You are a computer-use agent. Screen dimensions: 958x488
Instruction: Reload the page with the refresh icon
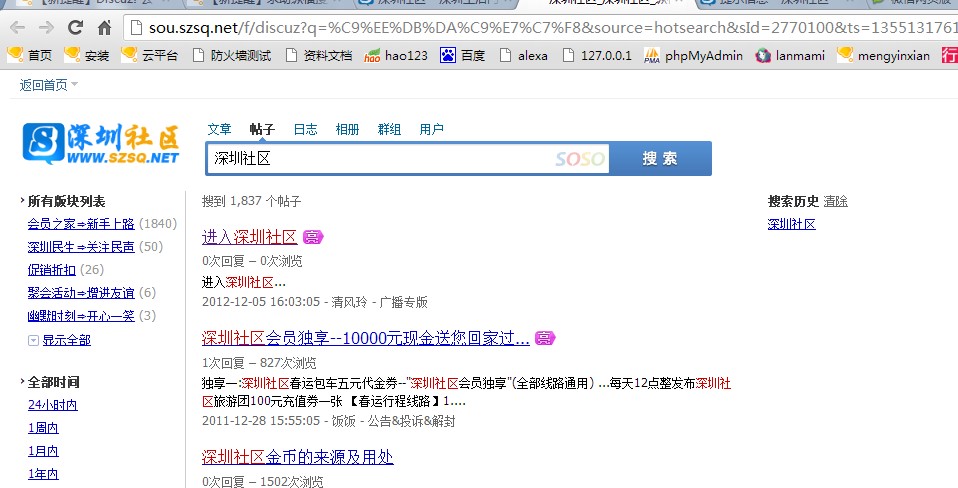75,27
